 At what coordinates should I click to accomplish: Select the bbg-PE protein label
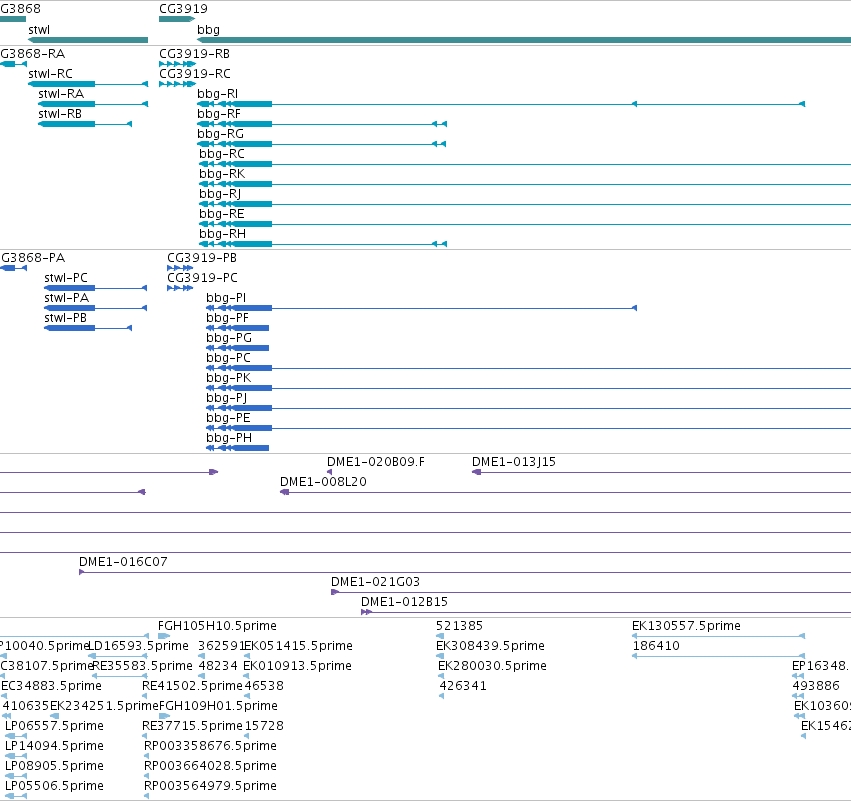[x=228, y=418]
